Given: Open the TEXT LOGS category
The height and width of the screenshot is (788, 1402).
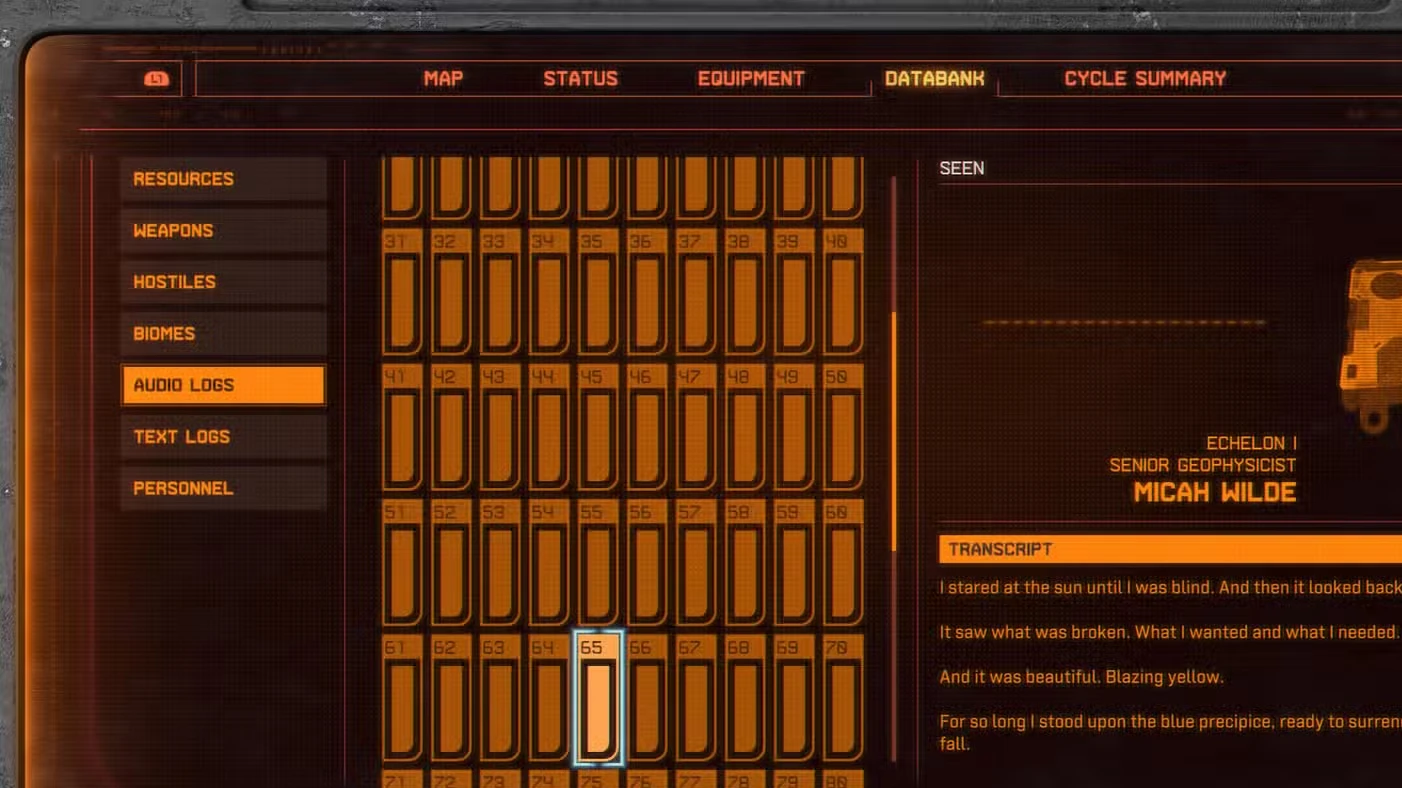Looking at the screenshot, I should [224, 437].
